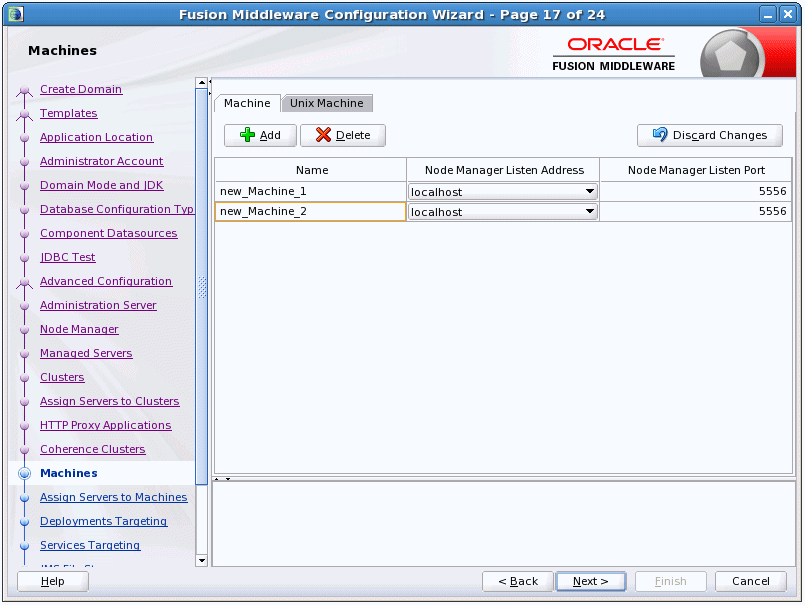Image resolution: width=805 pixels, height=605 pixels.
Task: Go to Assign Servers to Machines
Action: click(114, 497)
